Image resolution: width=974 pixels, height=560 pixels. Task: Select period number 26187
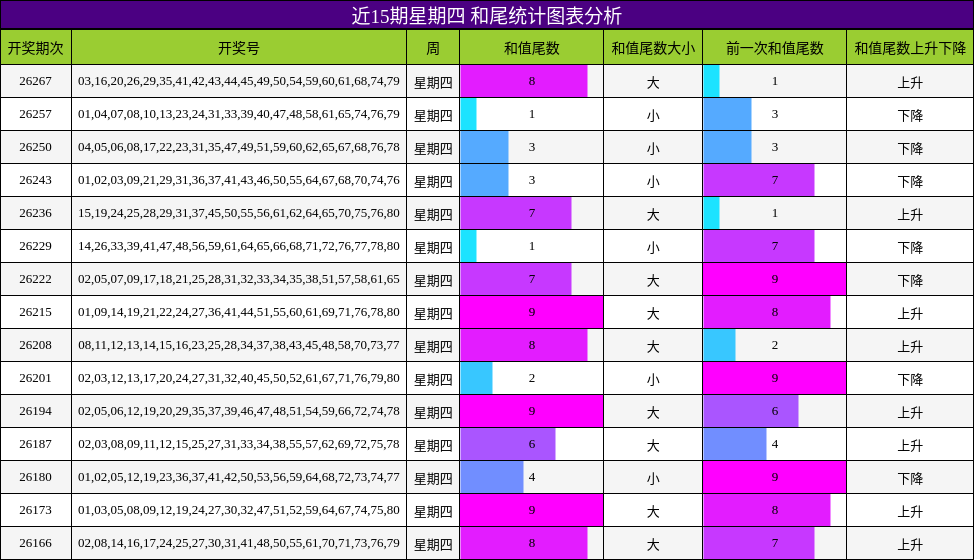(35, 444)
